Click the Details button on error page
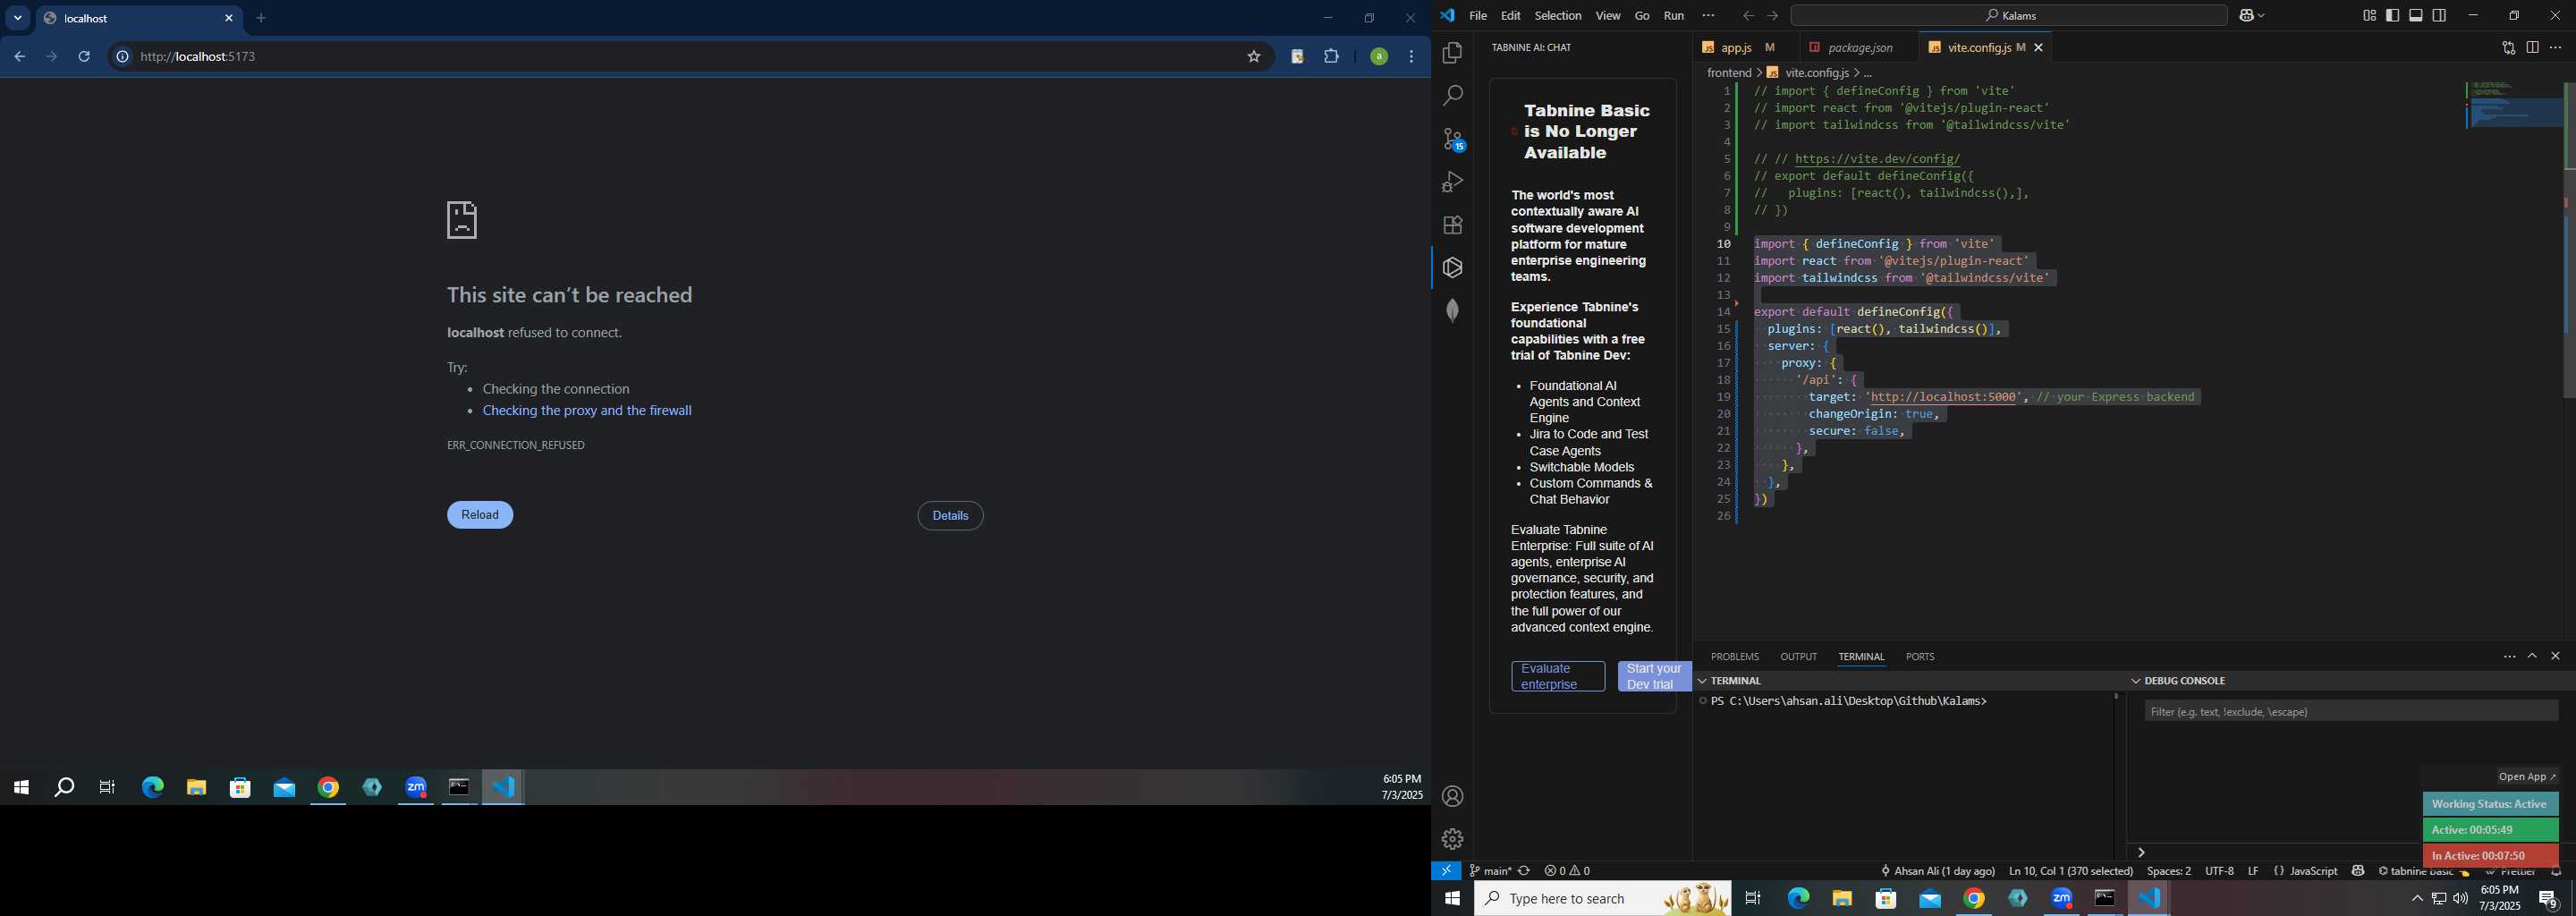 pyautogui.click(x=950, y=516)
